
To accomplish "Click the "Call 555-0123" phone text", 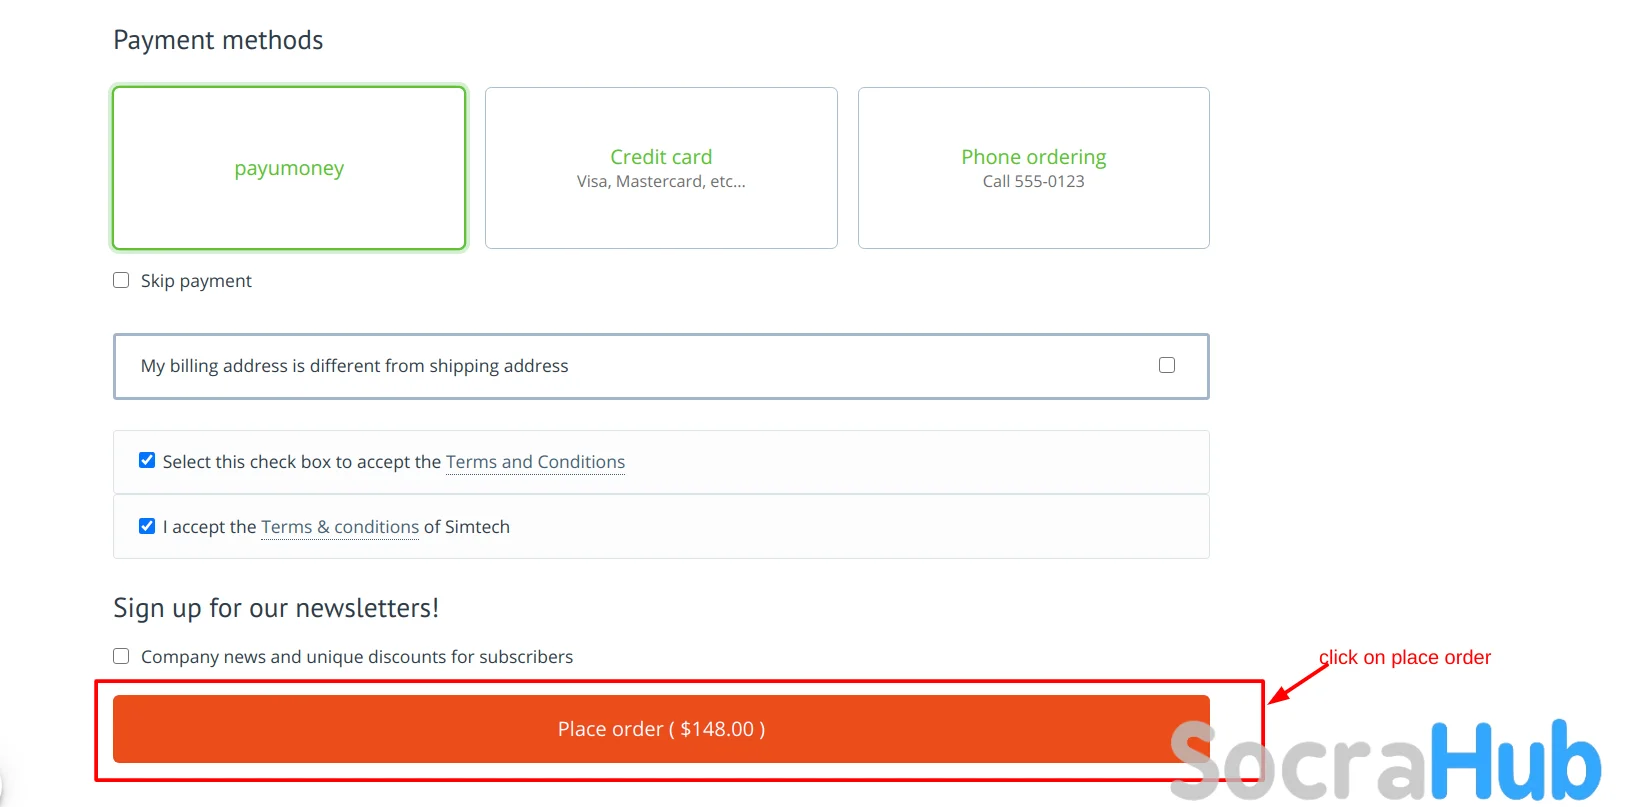I will click(x=1033, y=182).
